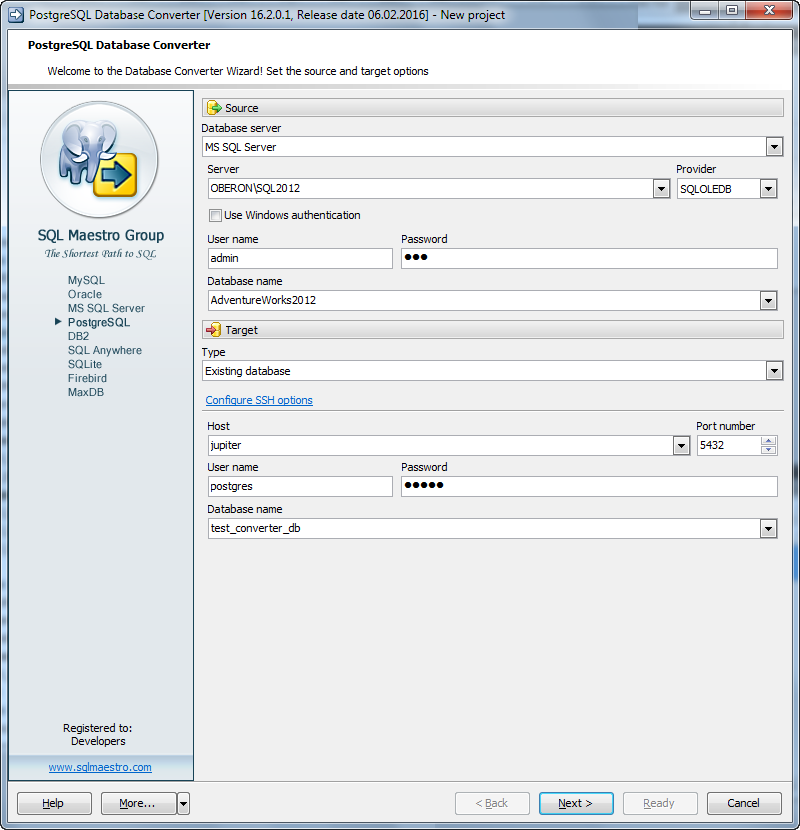Visit the www.sqlmaestro.com link
The image size is (800, 830).
pos(99,767)
